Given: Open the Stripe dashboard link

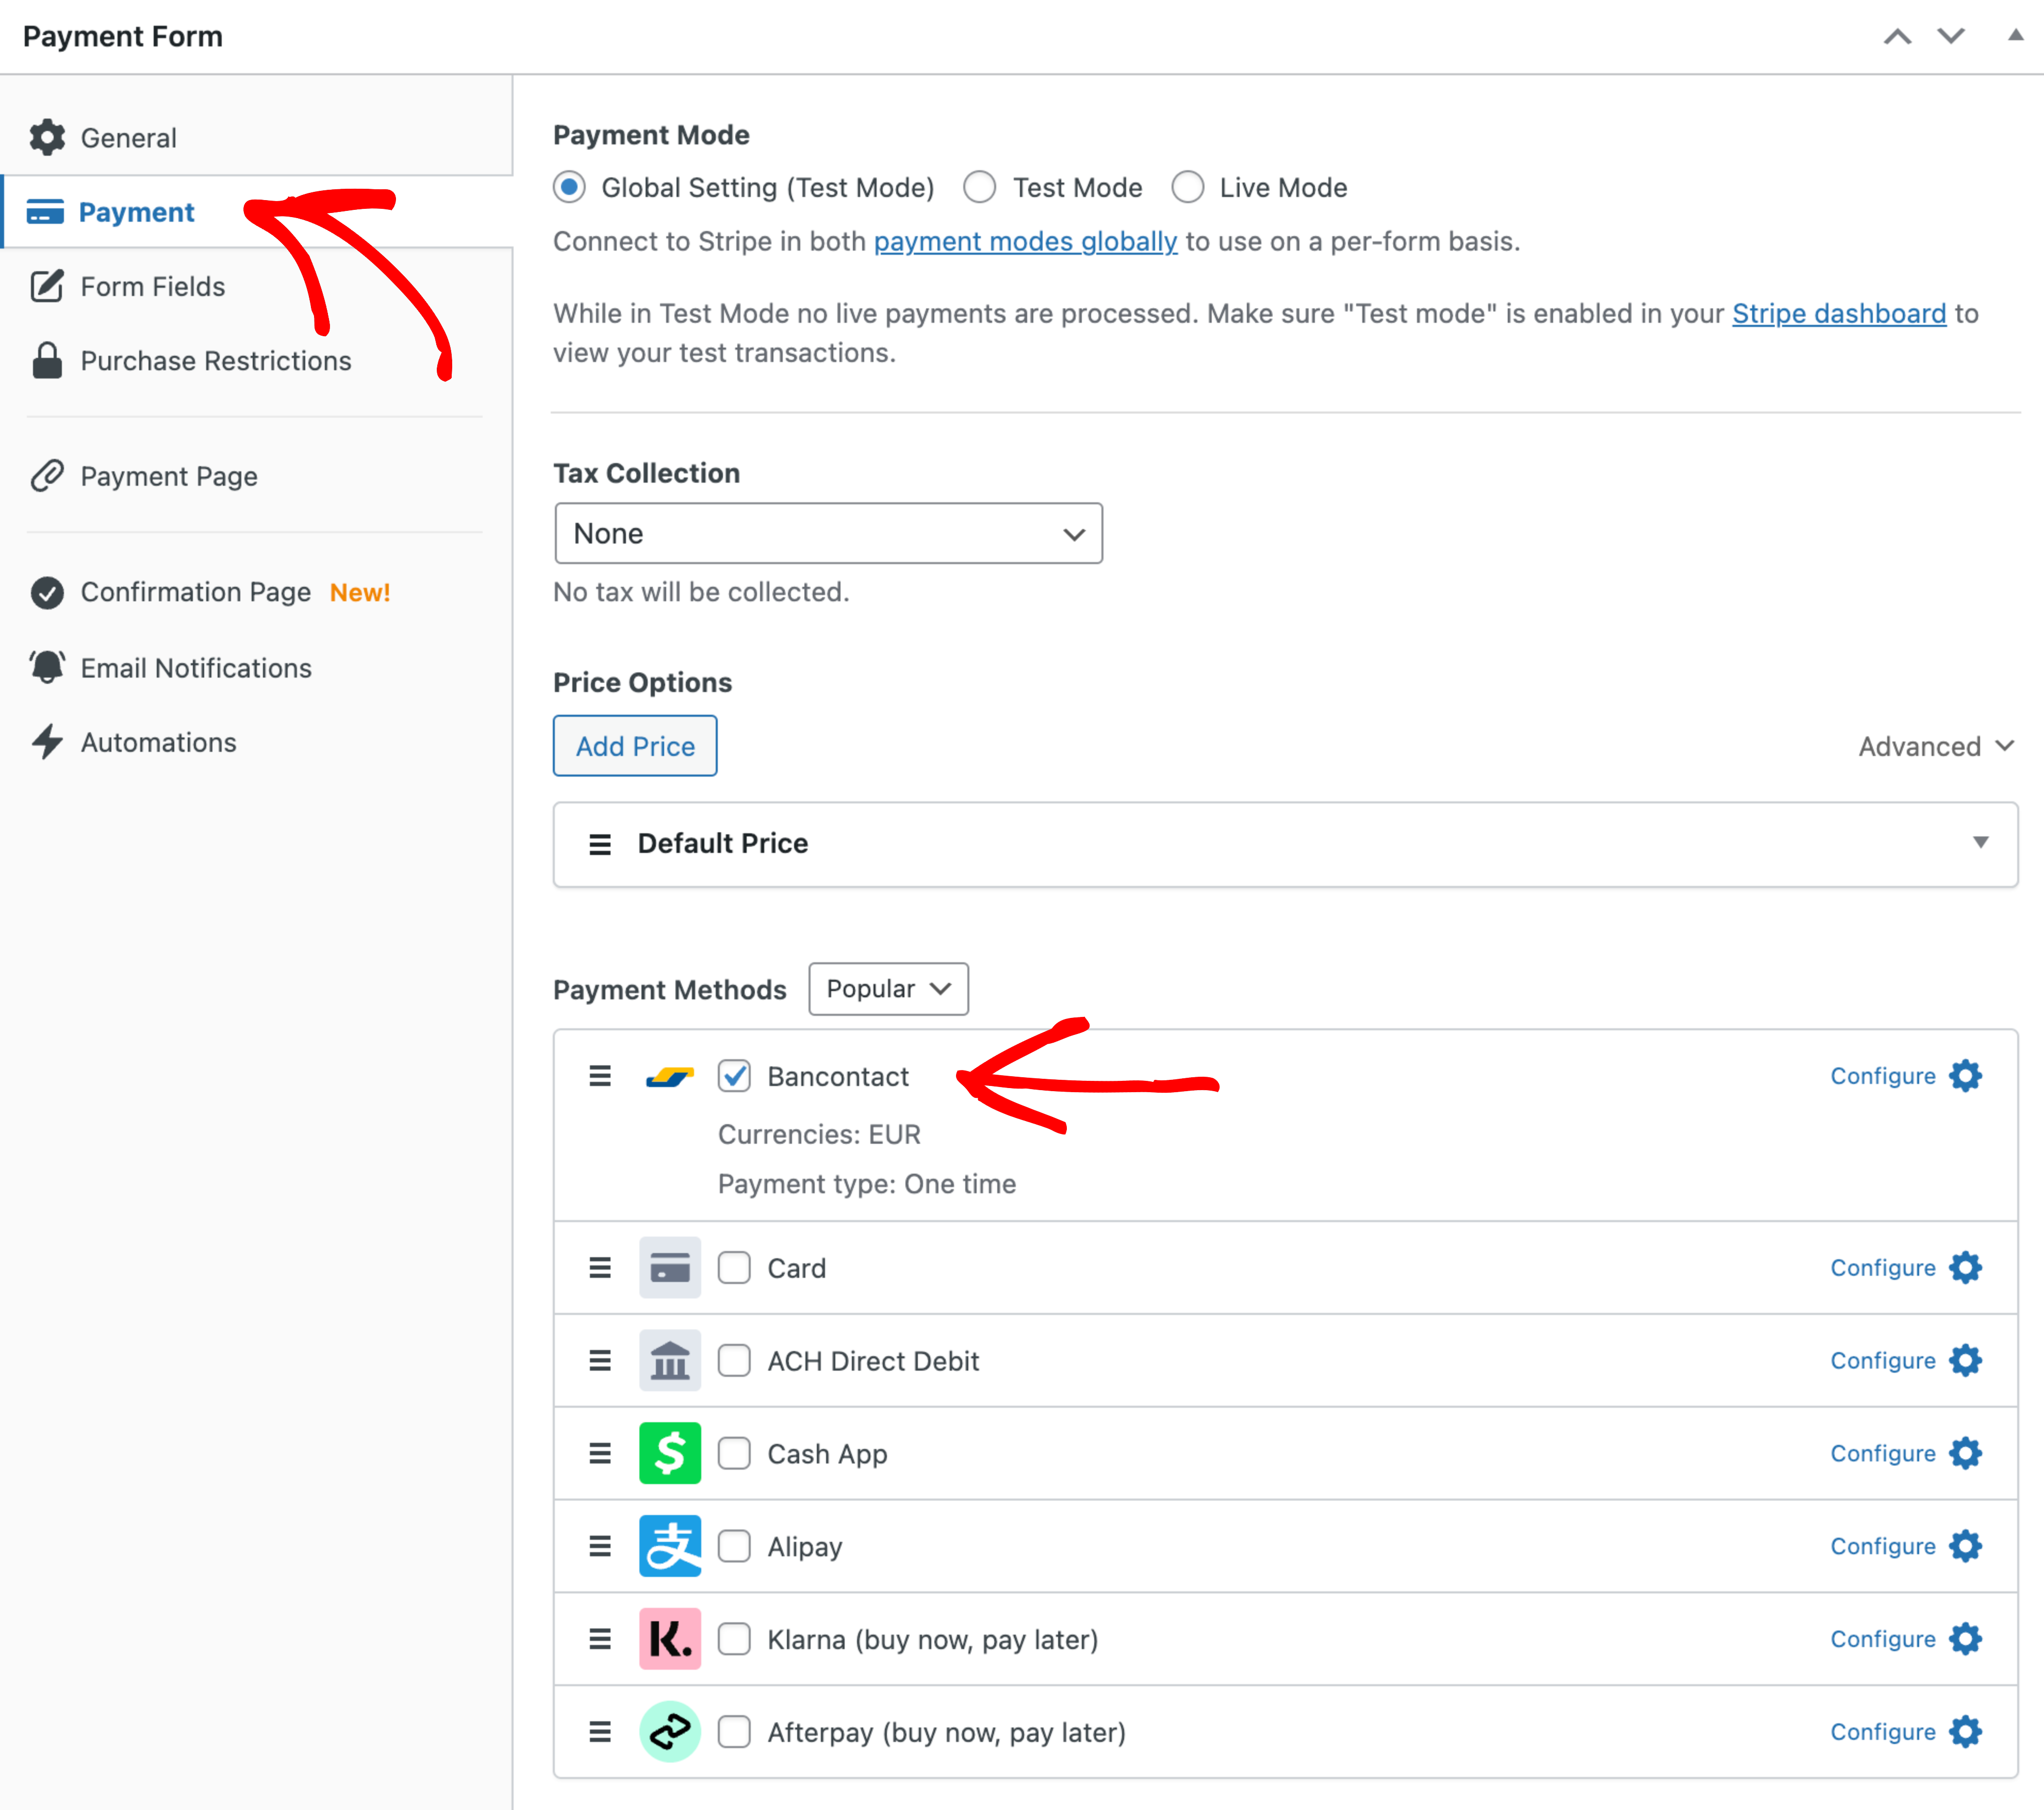Looking at the screenshot, I should point(1838,314).
